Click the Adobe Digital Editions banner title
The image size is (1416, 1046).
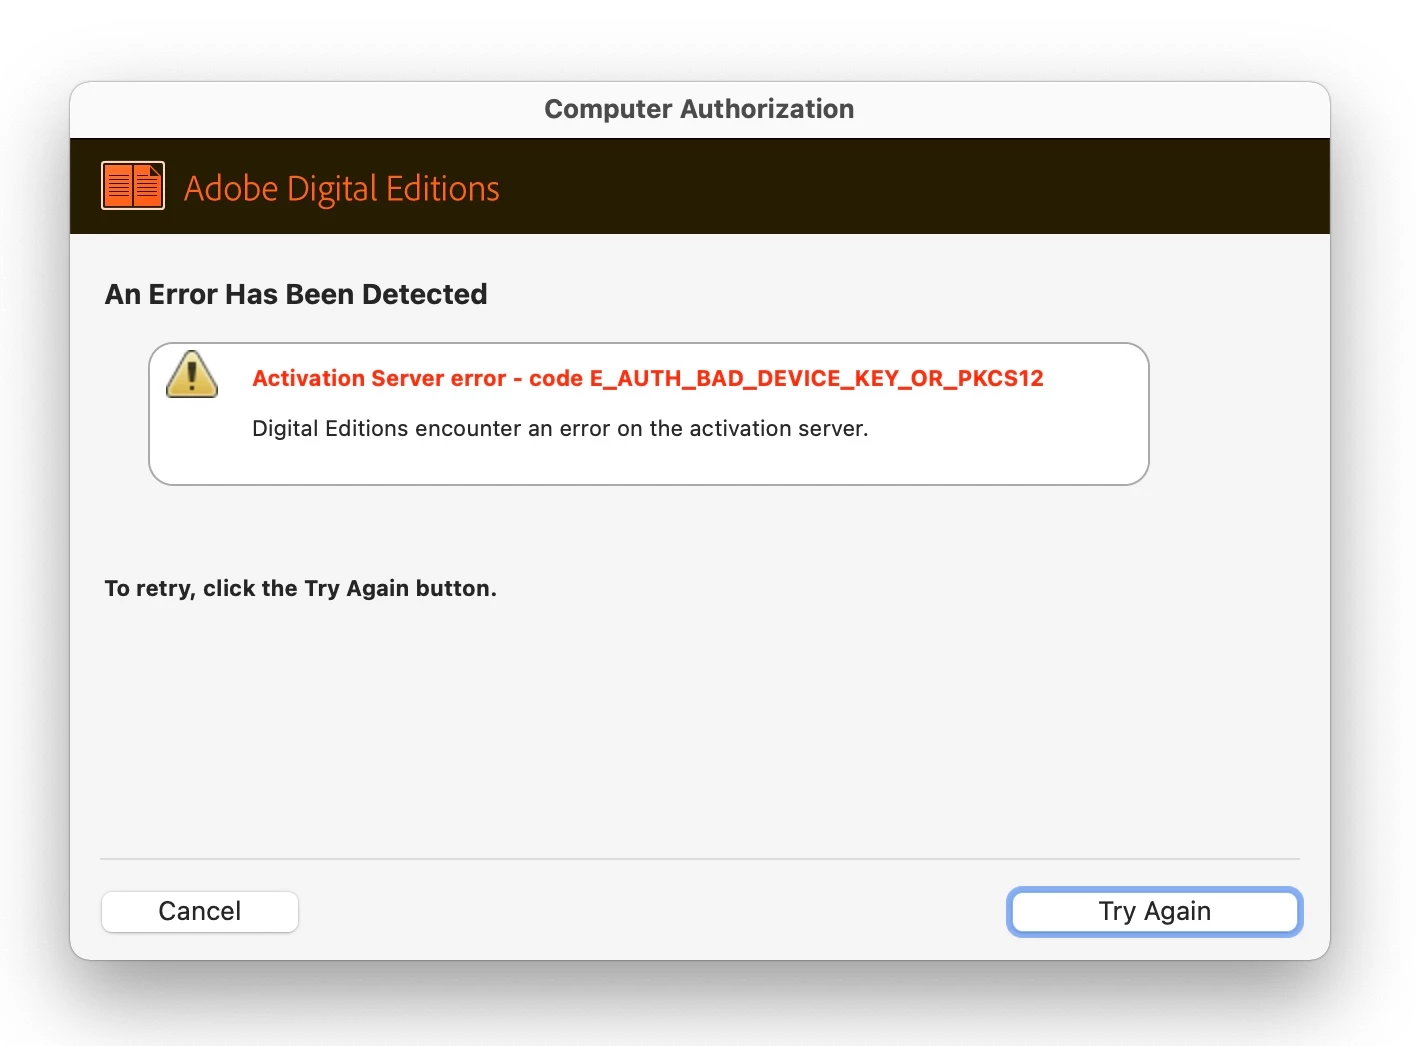(x=342, y=188)
